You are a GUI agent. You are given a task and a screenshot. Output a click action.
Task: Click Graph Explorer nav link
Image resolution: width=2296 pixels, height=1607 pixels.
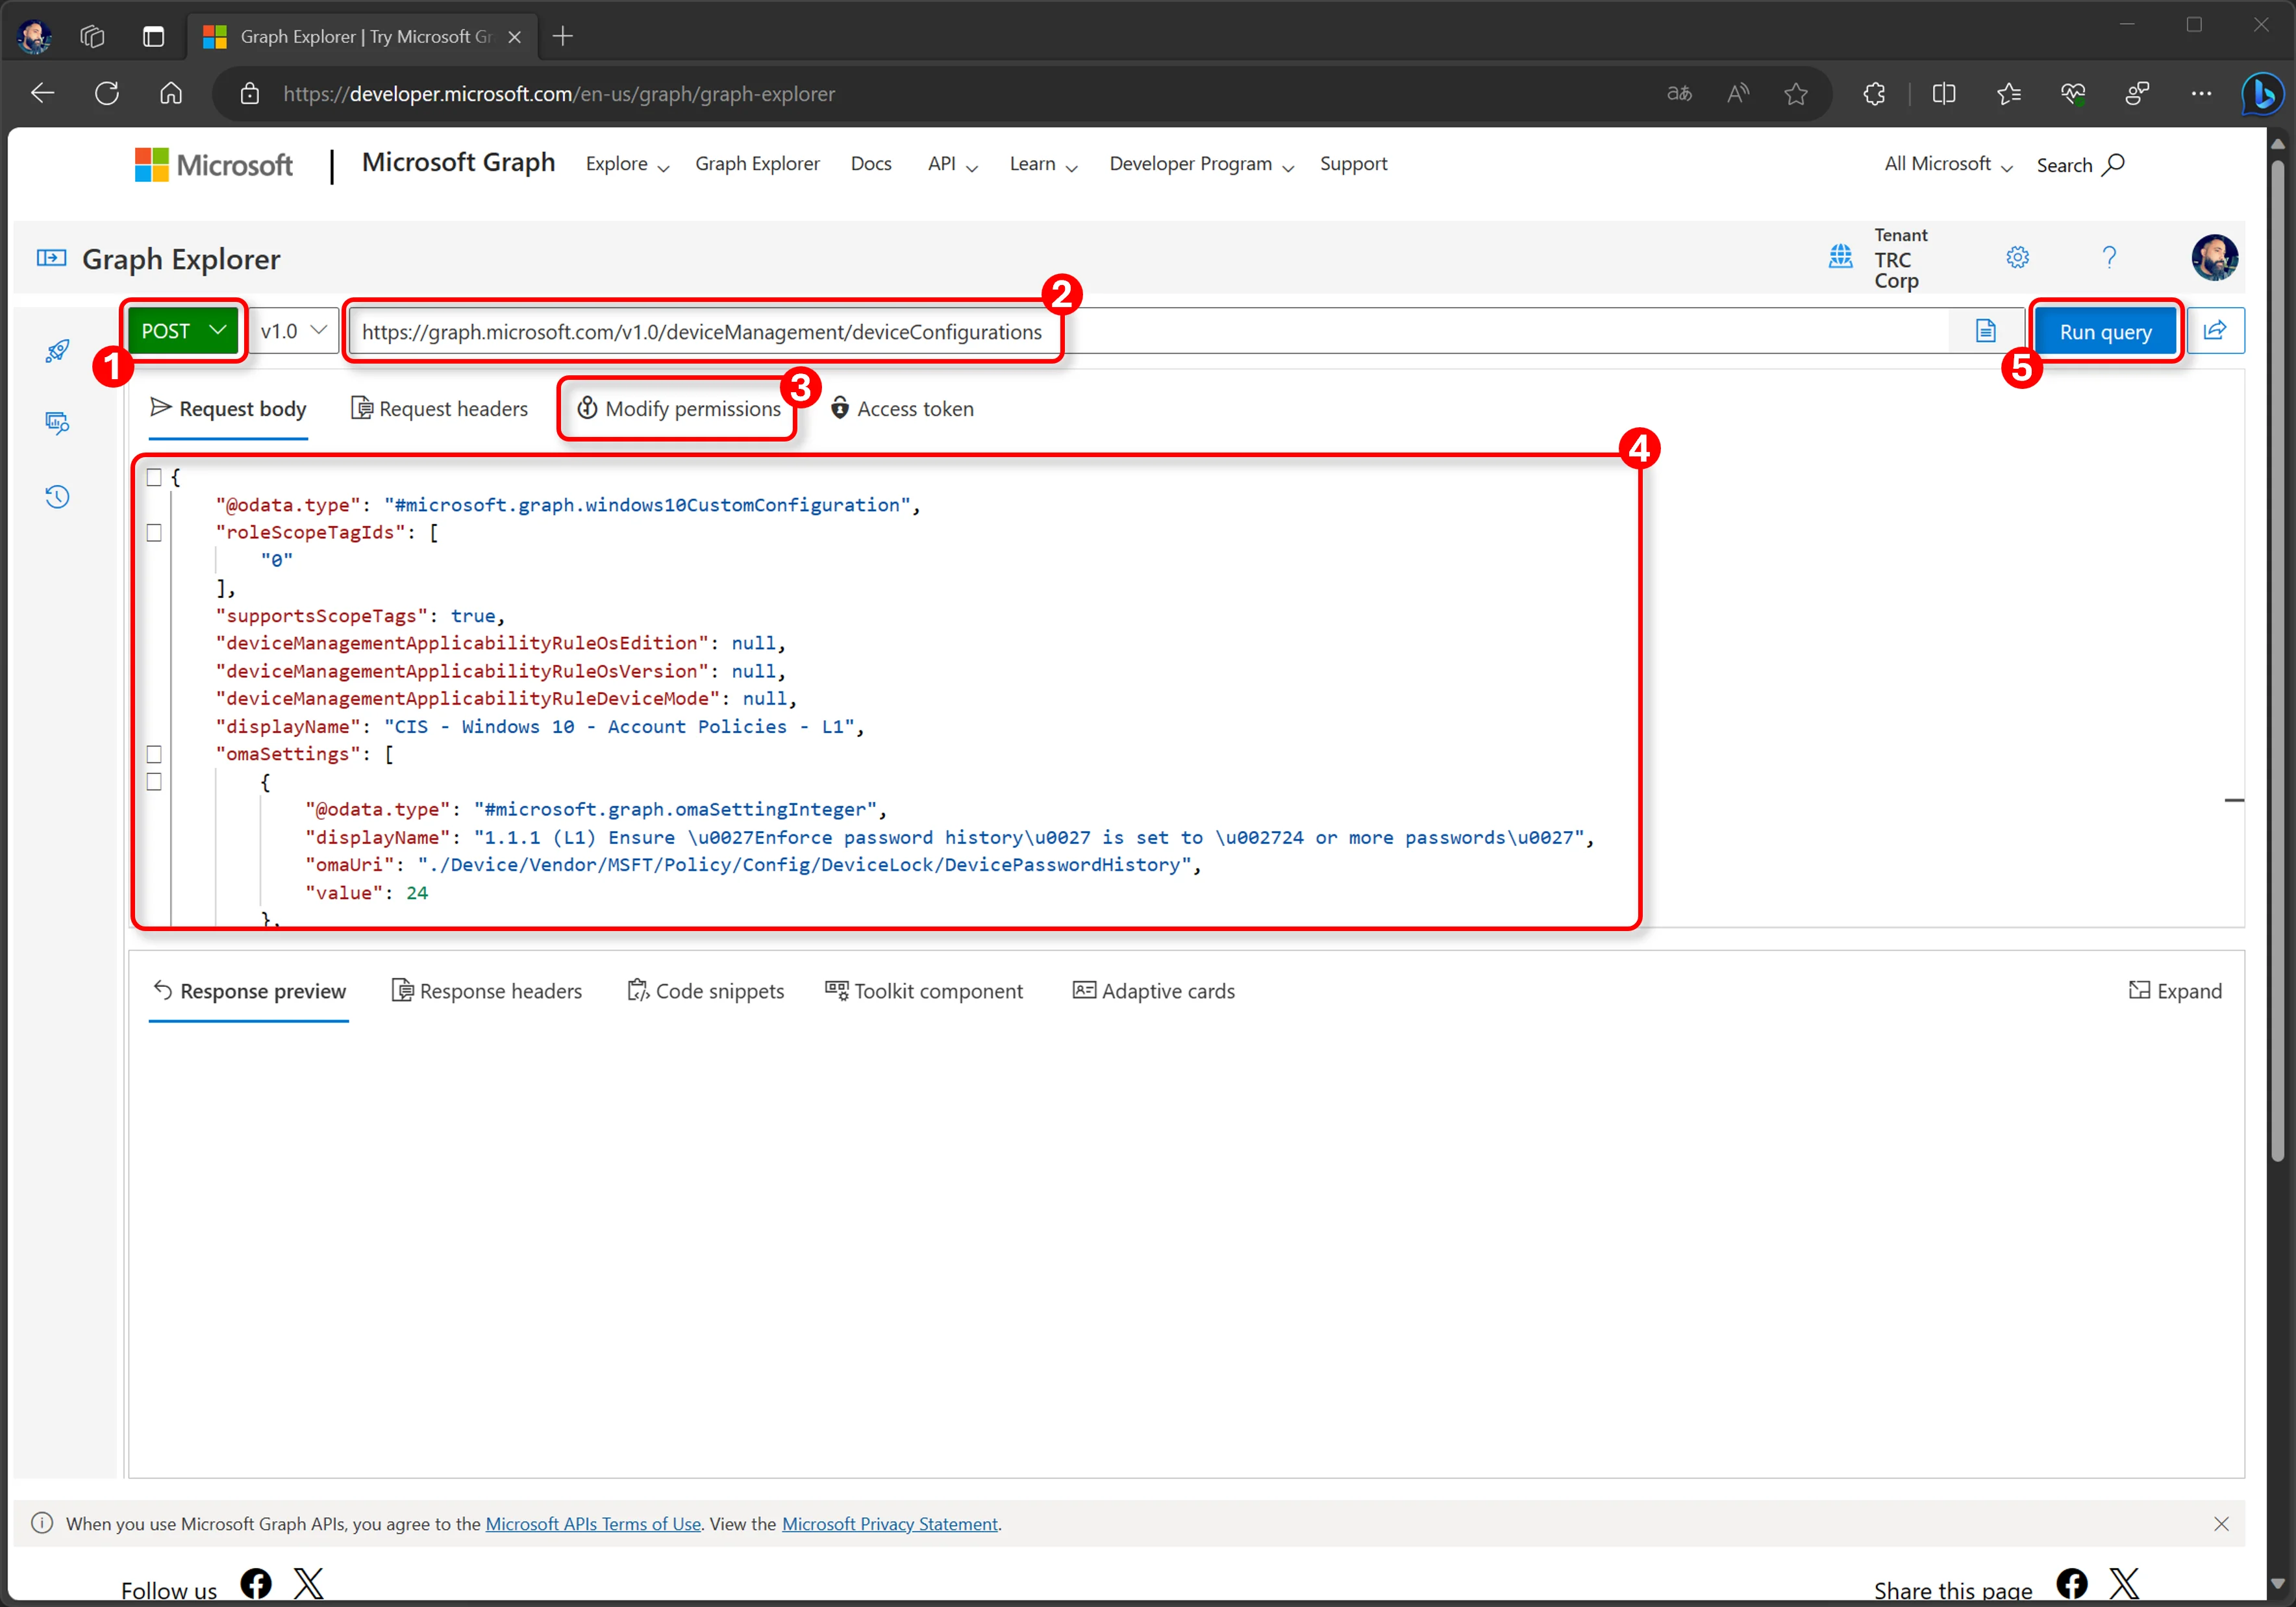pos(757,164)
